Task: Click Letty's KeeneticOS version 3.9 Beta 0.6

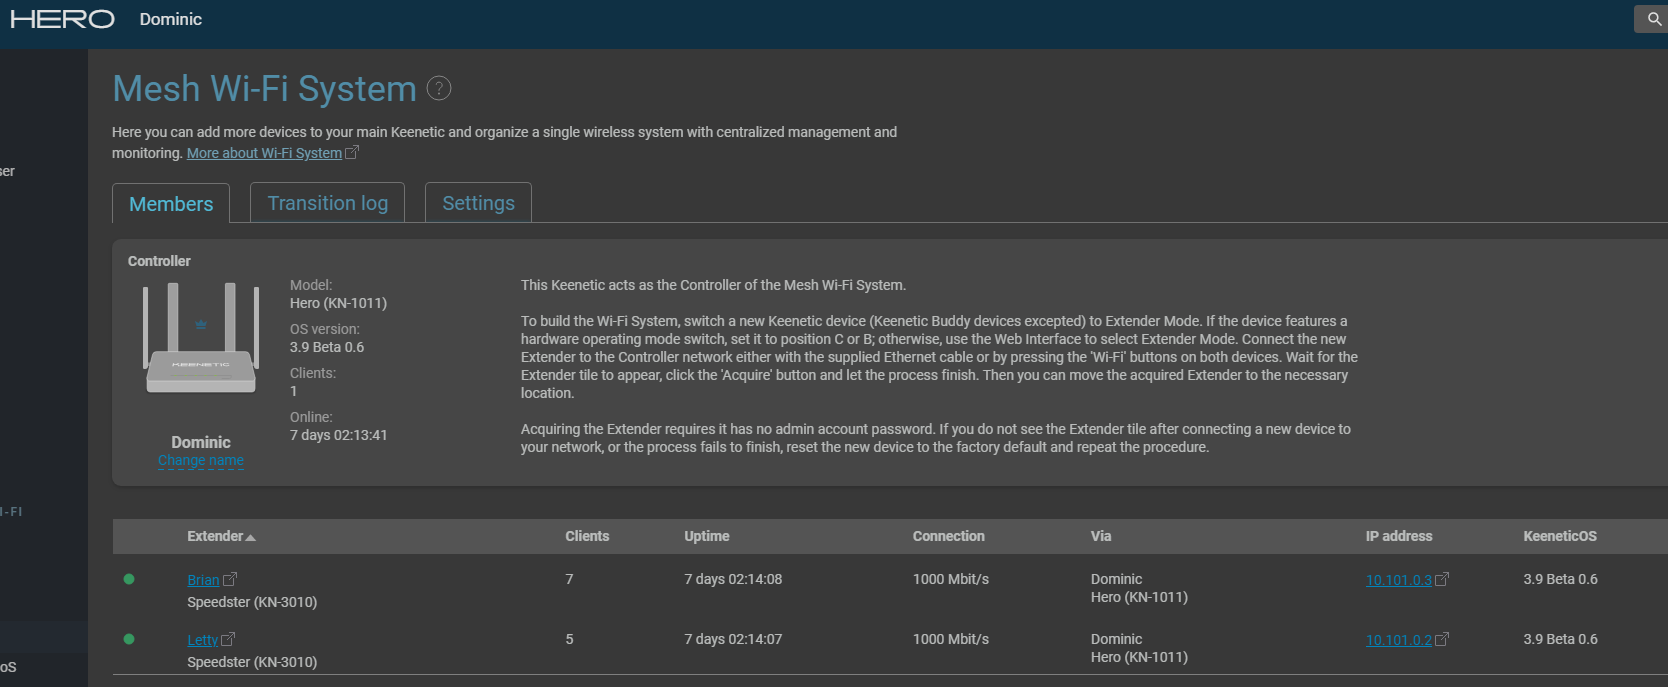Action: (x=1560, y=639)
